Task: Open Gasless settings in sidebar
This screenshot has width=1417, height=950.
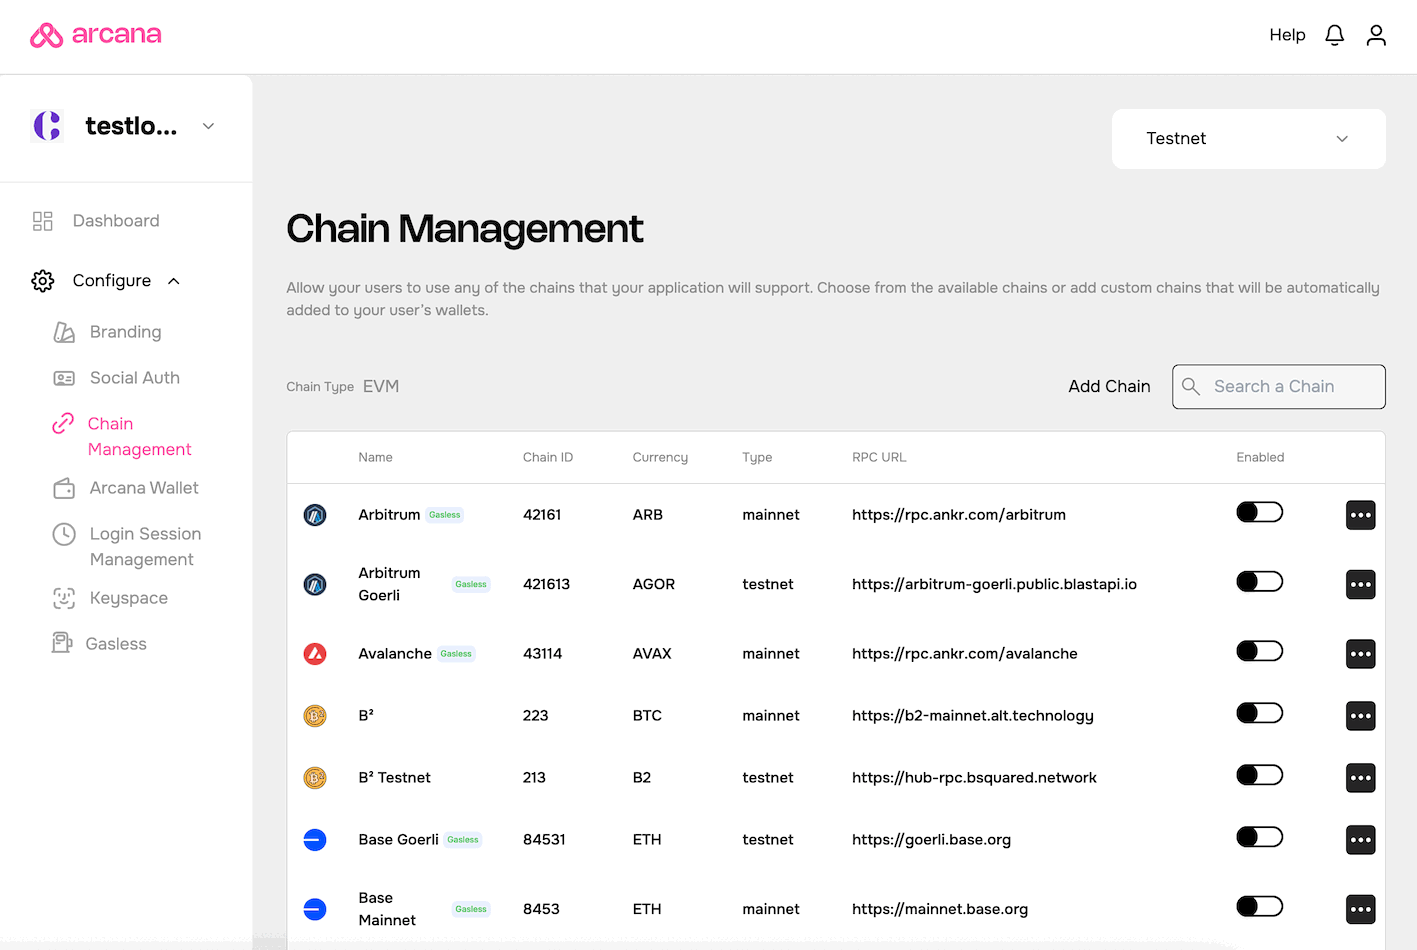Action: 116,644
